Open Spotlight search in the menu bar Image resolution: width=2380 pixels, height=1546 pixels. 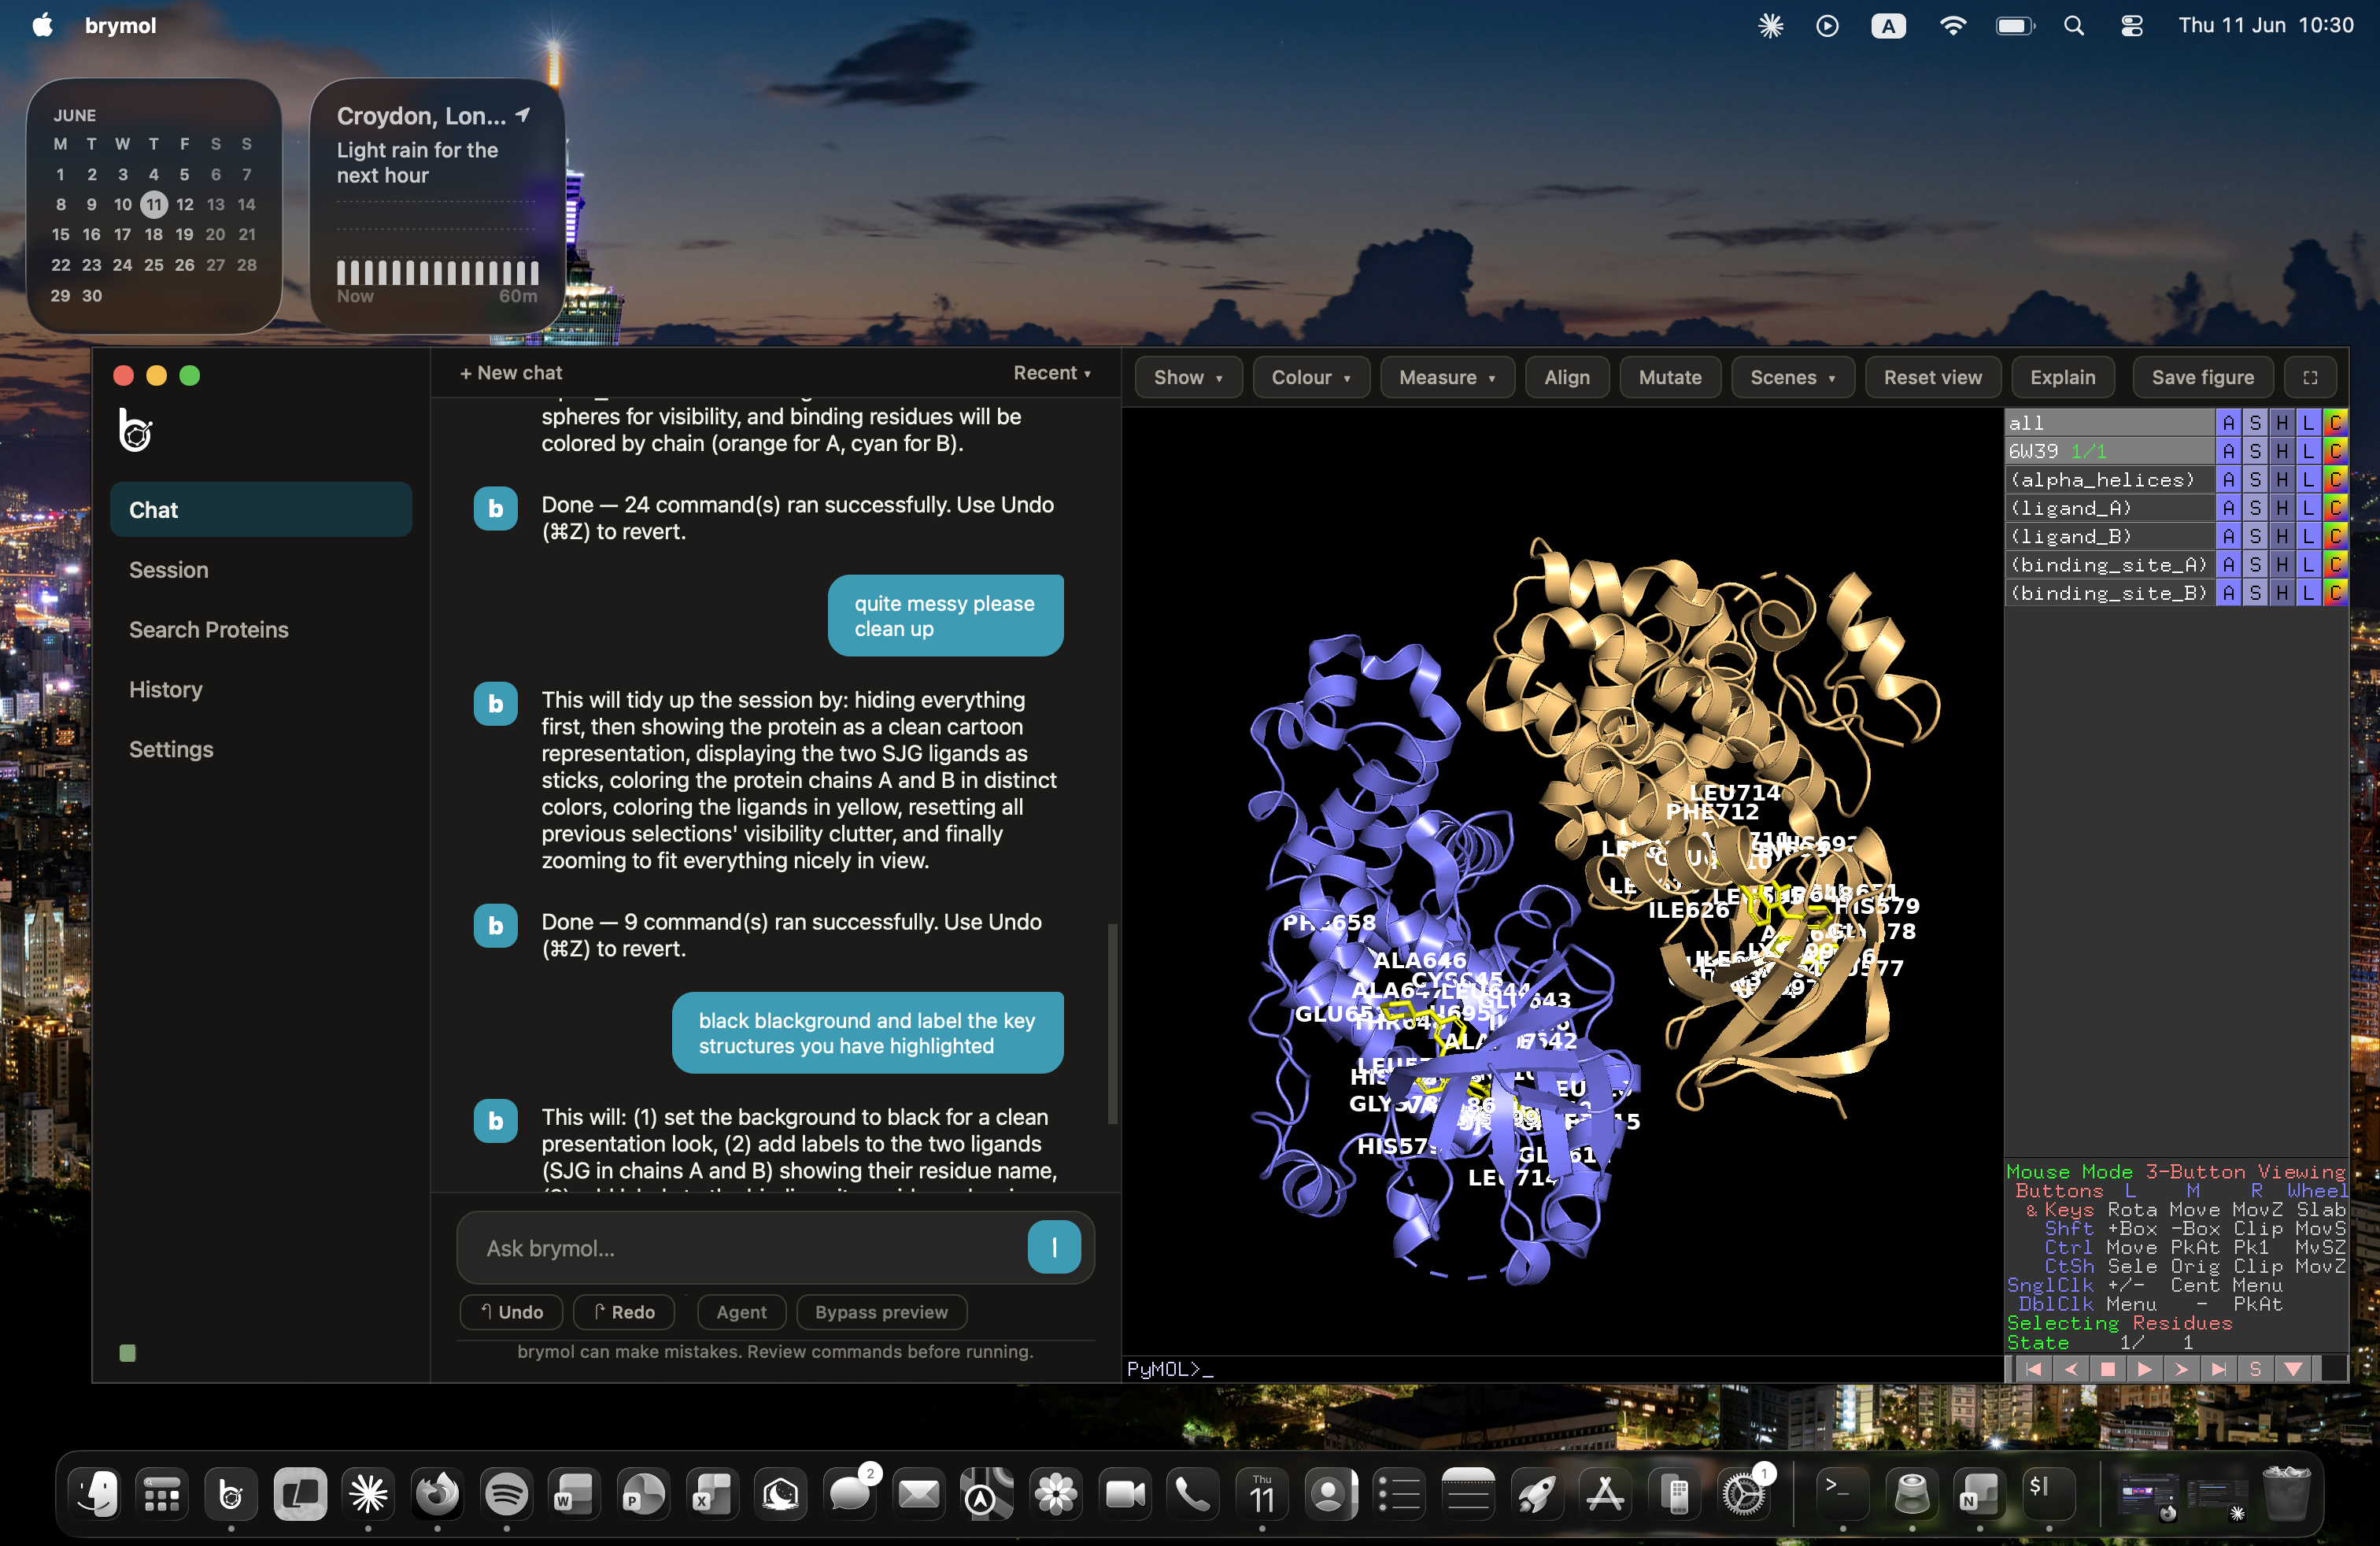pos(2074,26)
